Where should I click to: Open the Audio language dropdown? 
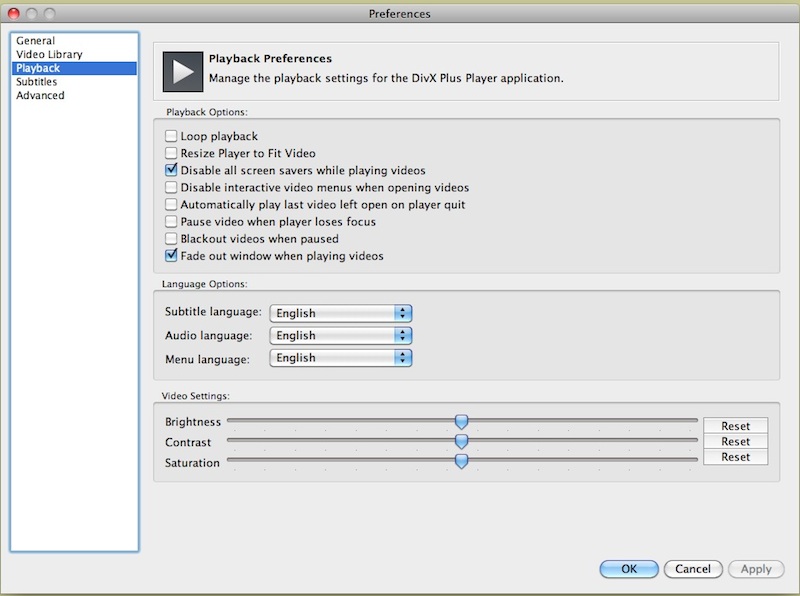coord(341,335)
